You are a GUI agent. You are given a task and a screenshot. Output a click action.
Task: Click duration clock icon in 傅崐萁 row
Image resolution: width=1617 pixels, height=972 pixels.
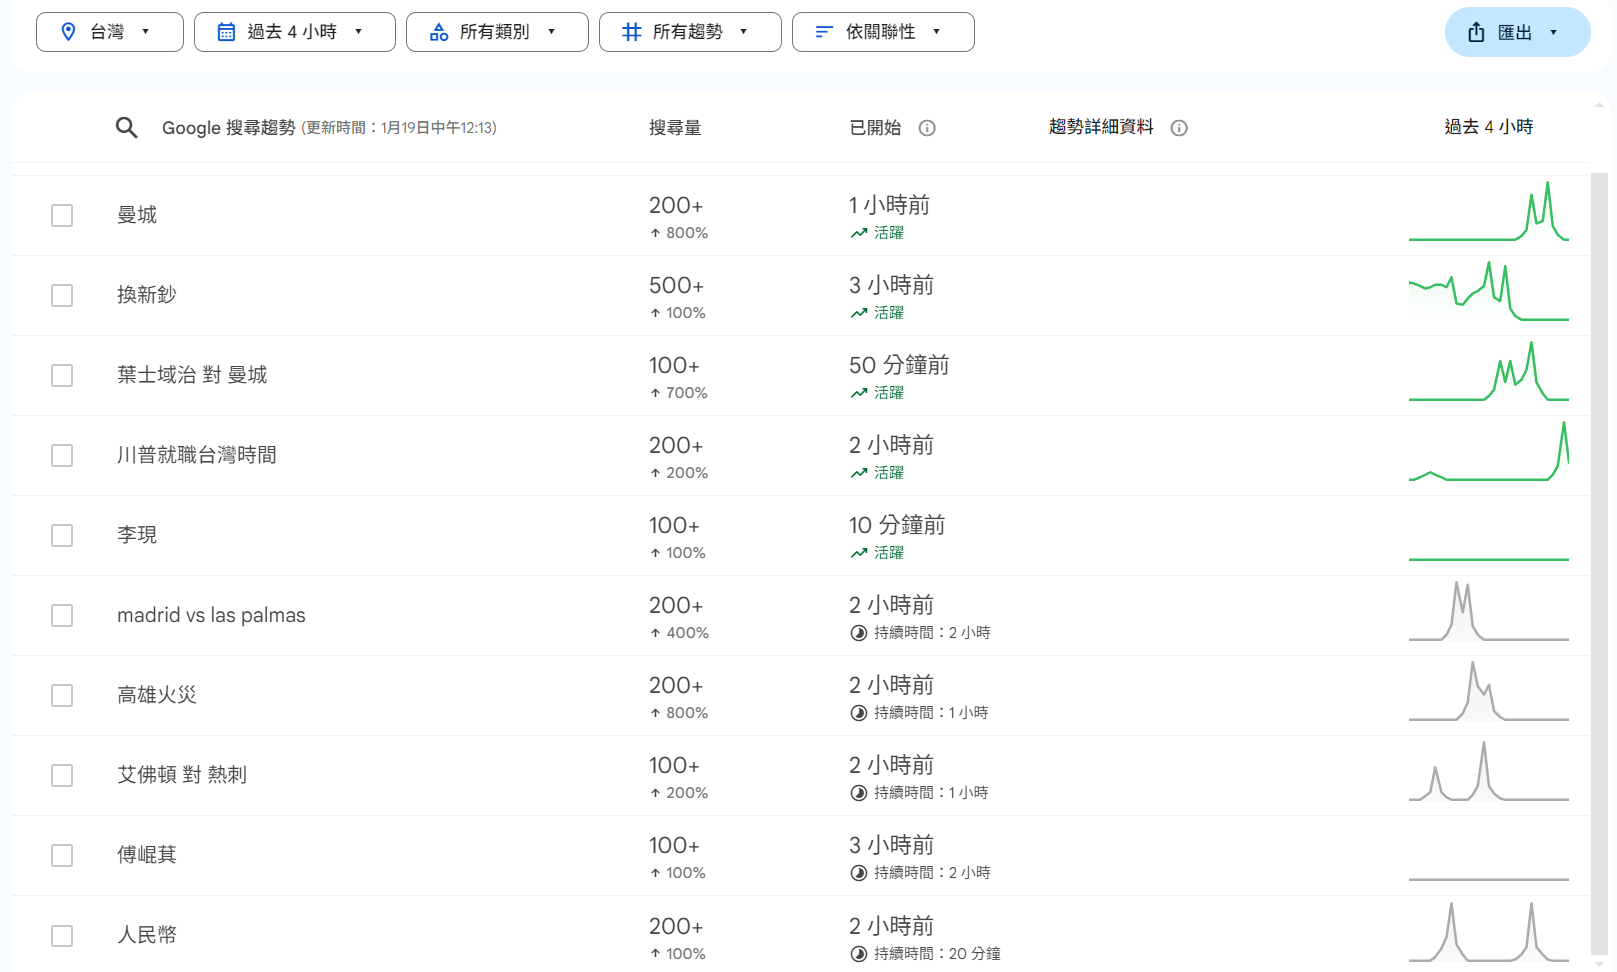point(858,873)
